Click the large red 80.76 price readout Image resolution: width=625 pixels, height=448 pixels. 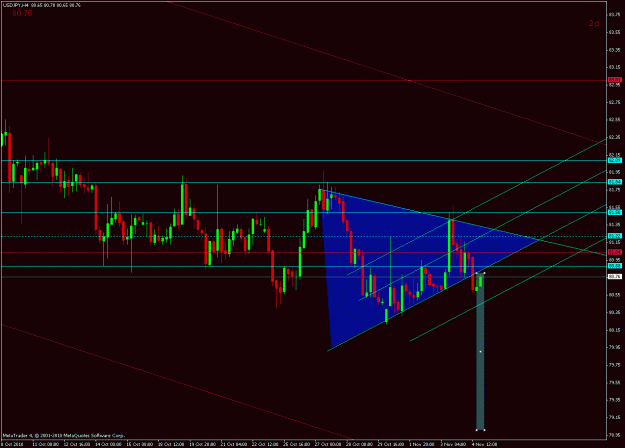[22, 14]
